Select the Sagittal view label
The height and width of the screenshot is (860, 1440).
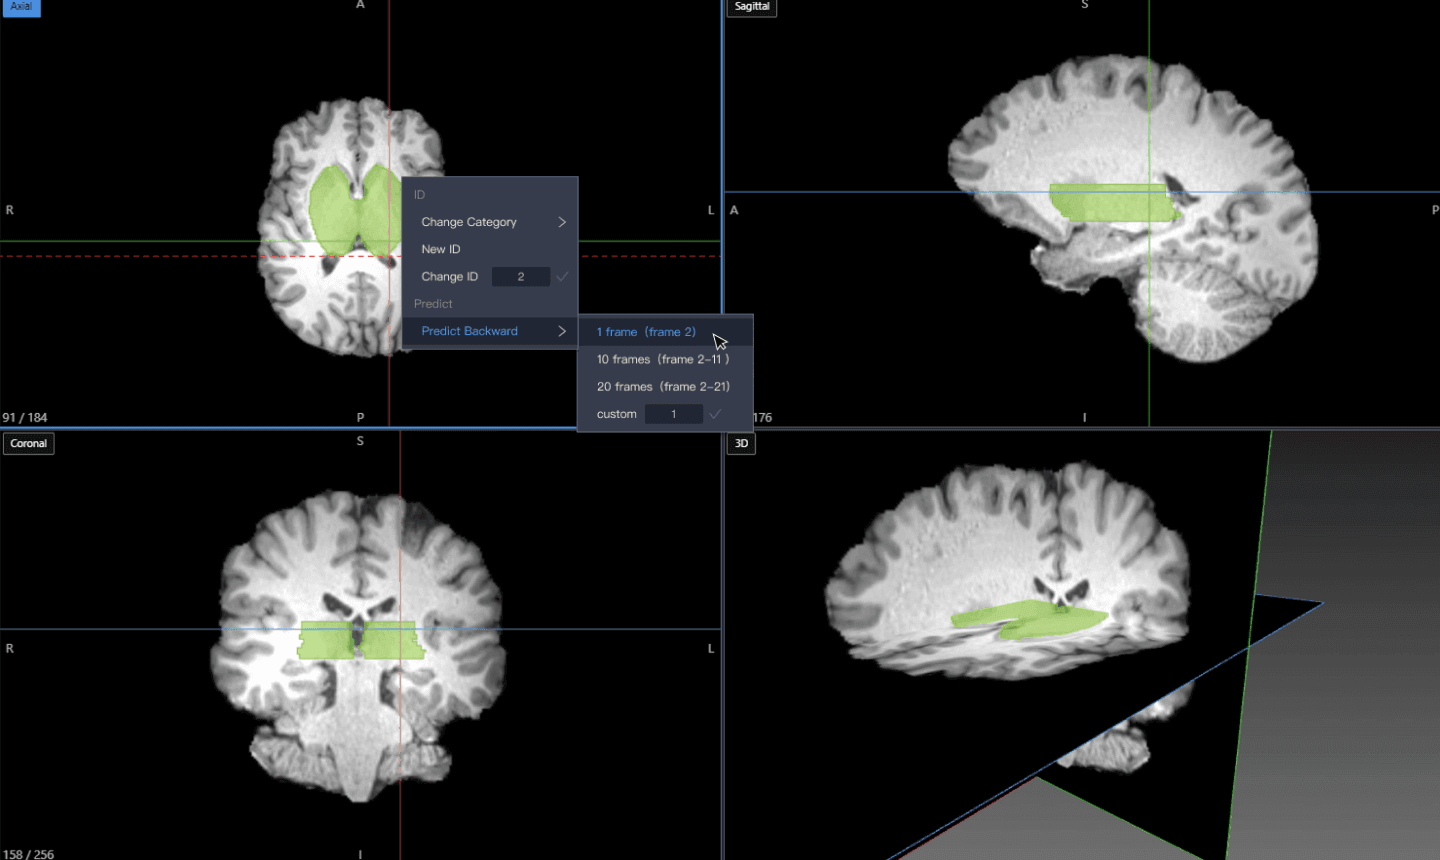(752, 7)
